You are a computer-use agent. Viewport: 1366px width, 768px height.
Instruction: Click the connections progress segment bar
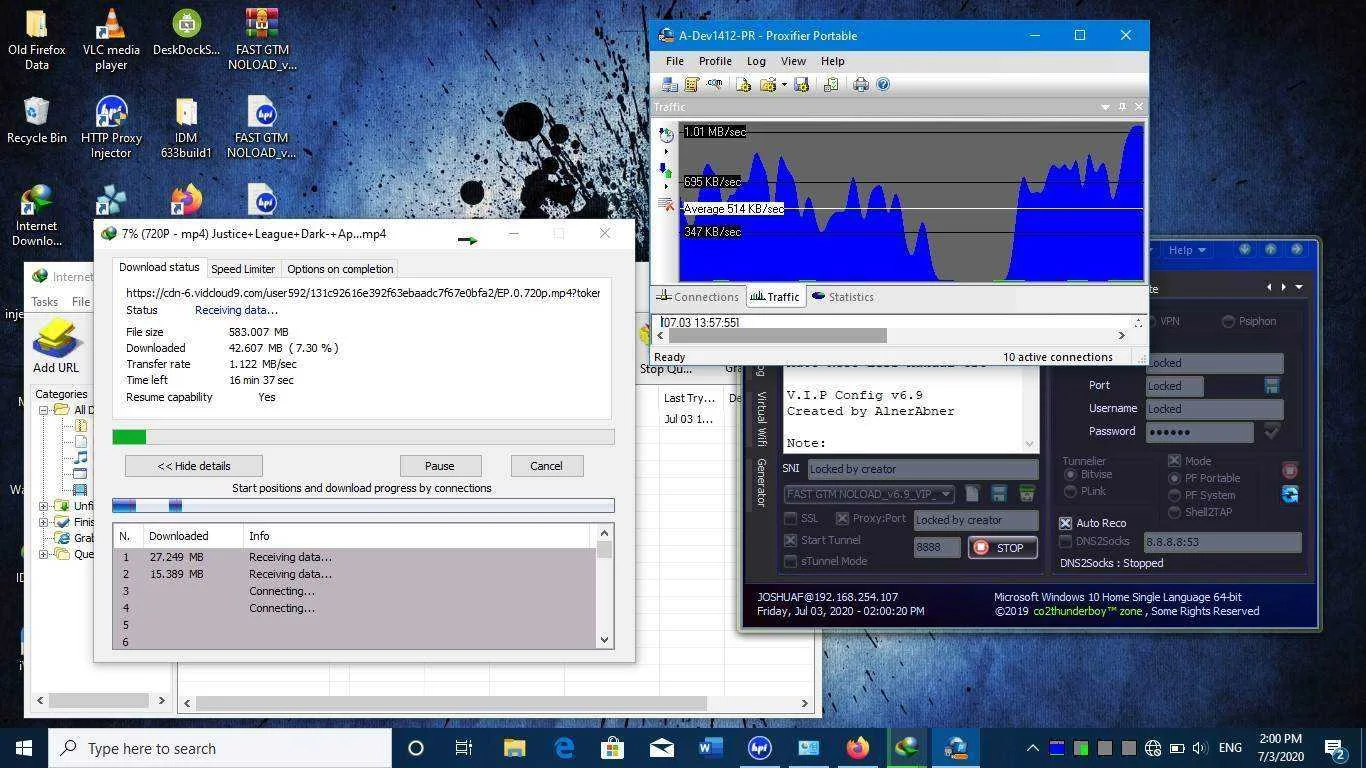point(363,506)
